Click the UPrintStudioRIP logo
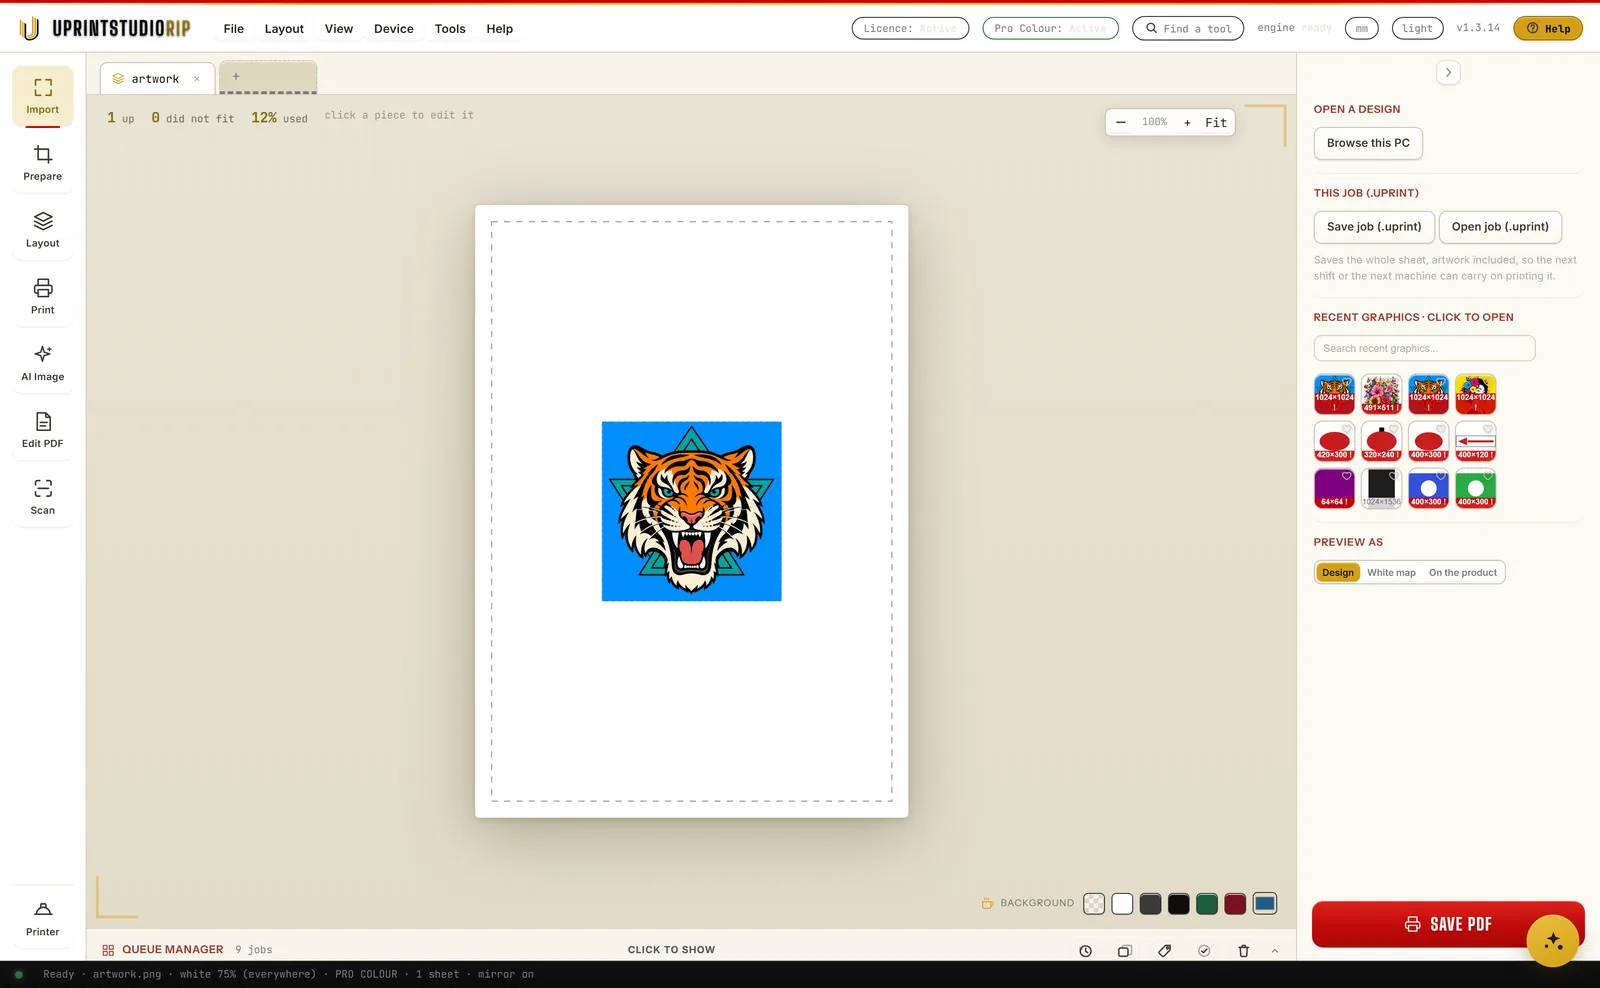 click(x=105, y=28)
